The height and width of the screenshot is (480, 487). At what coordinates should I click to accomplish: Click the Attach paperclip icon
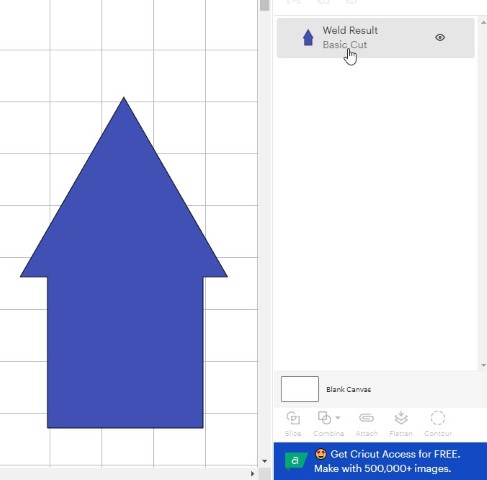tap(366, 418)
